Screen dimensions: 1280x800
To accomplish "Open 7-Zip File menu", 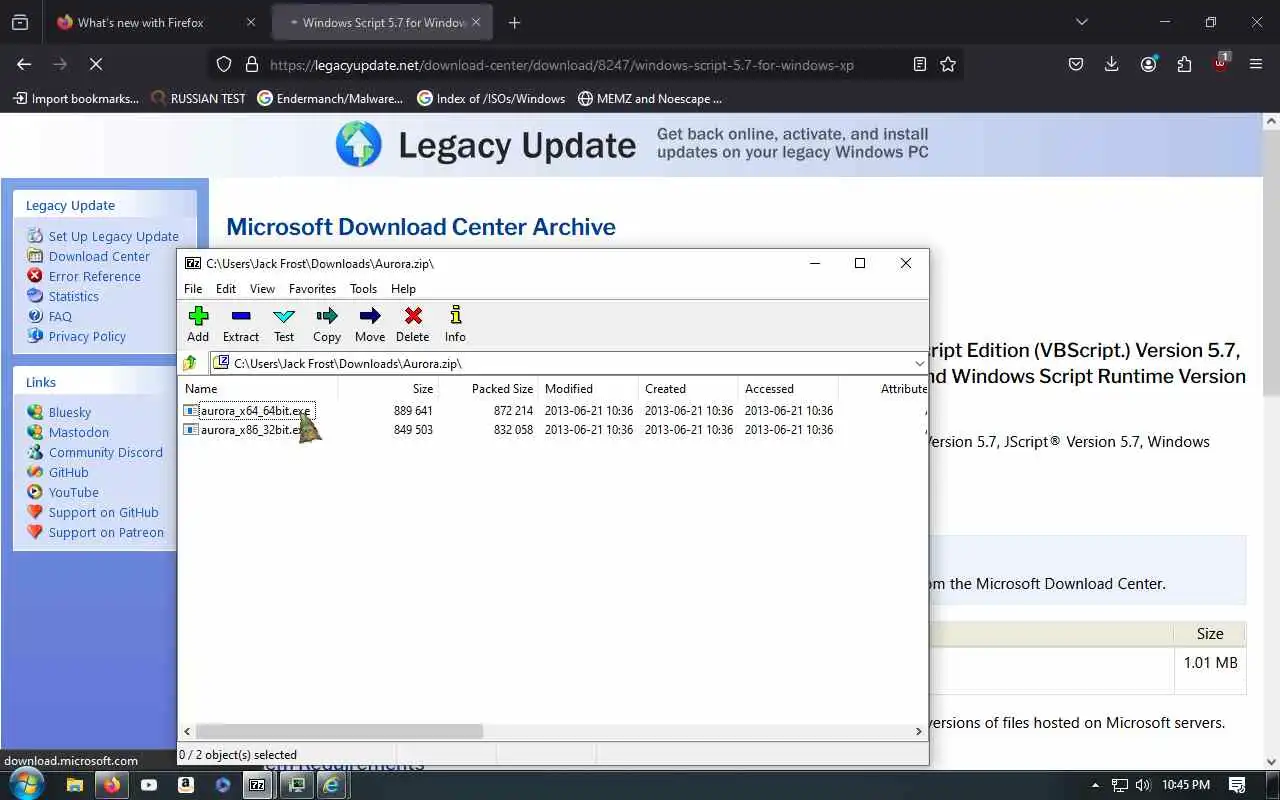I will [193, 289].
